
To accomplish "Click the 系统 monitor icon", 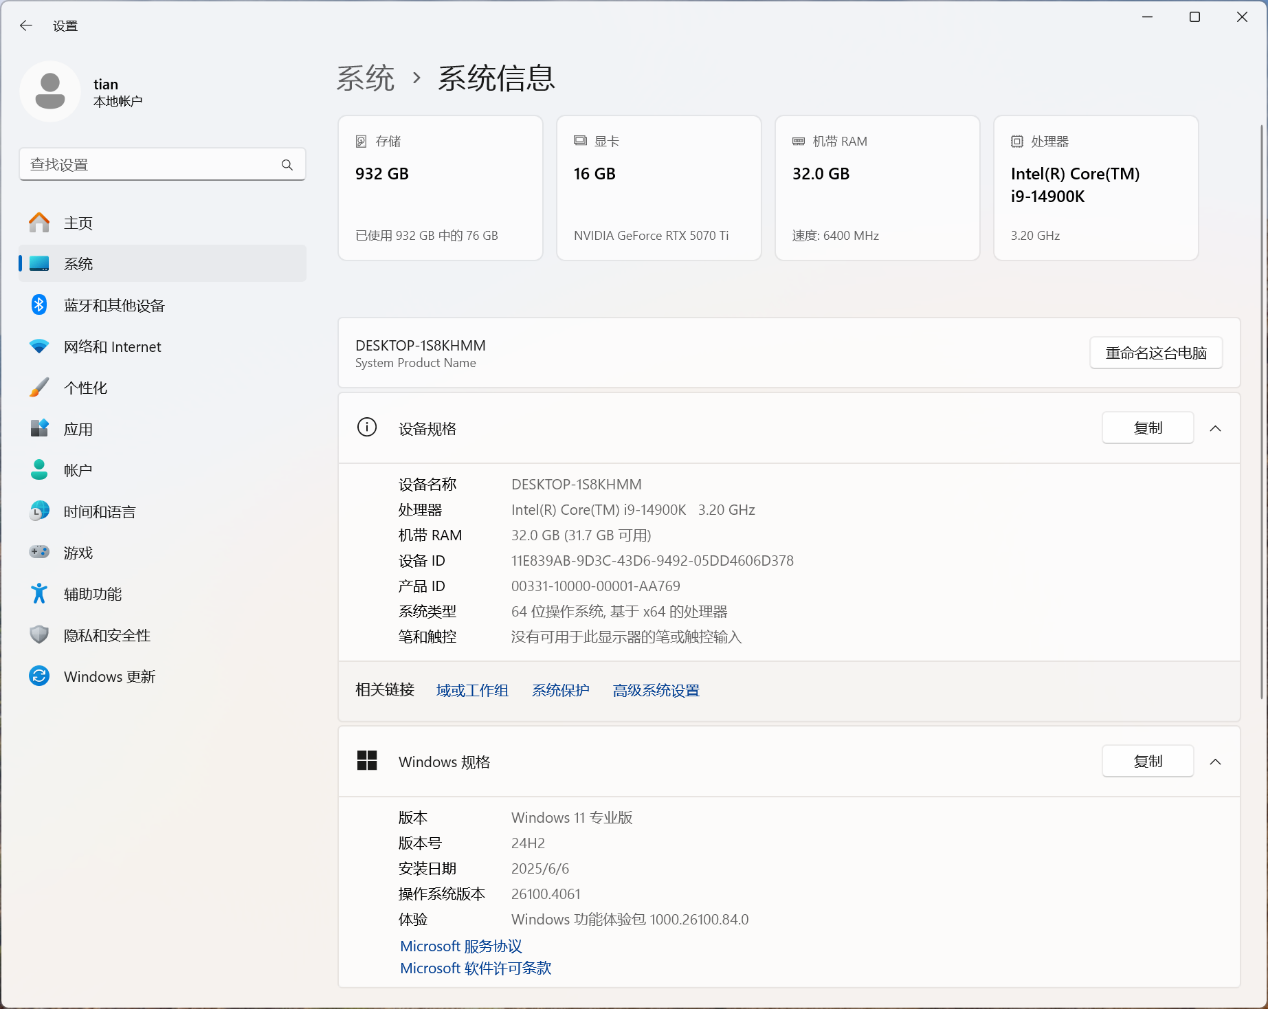I will [x=39, y=264].
